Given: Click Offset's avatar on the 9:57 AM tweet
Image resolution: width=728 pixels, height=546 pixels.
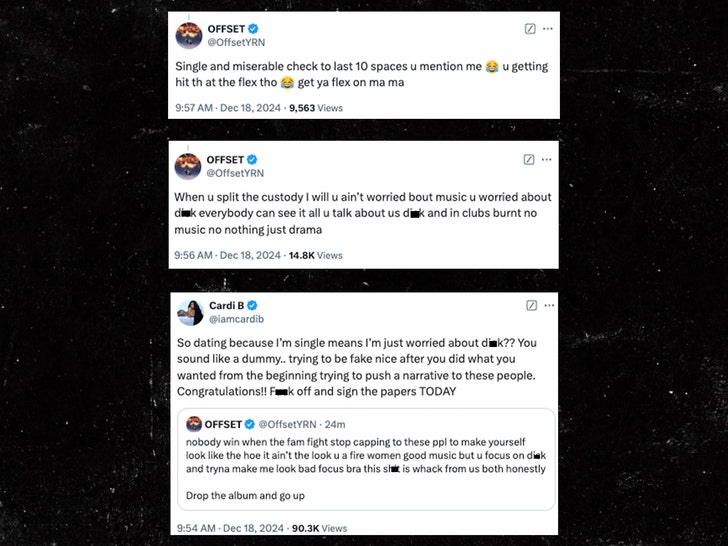Looking at the screenshot, I should [188, 35].
